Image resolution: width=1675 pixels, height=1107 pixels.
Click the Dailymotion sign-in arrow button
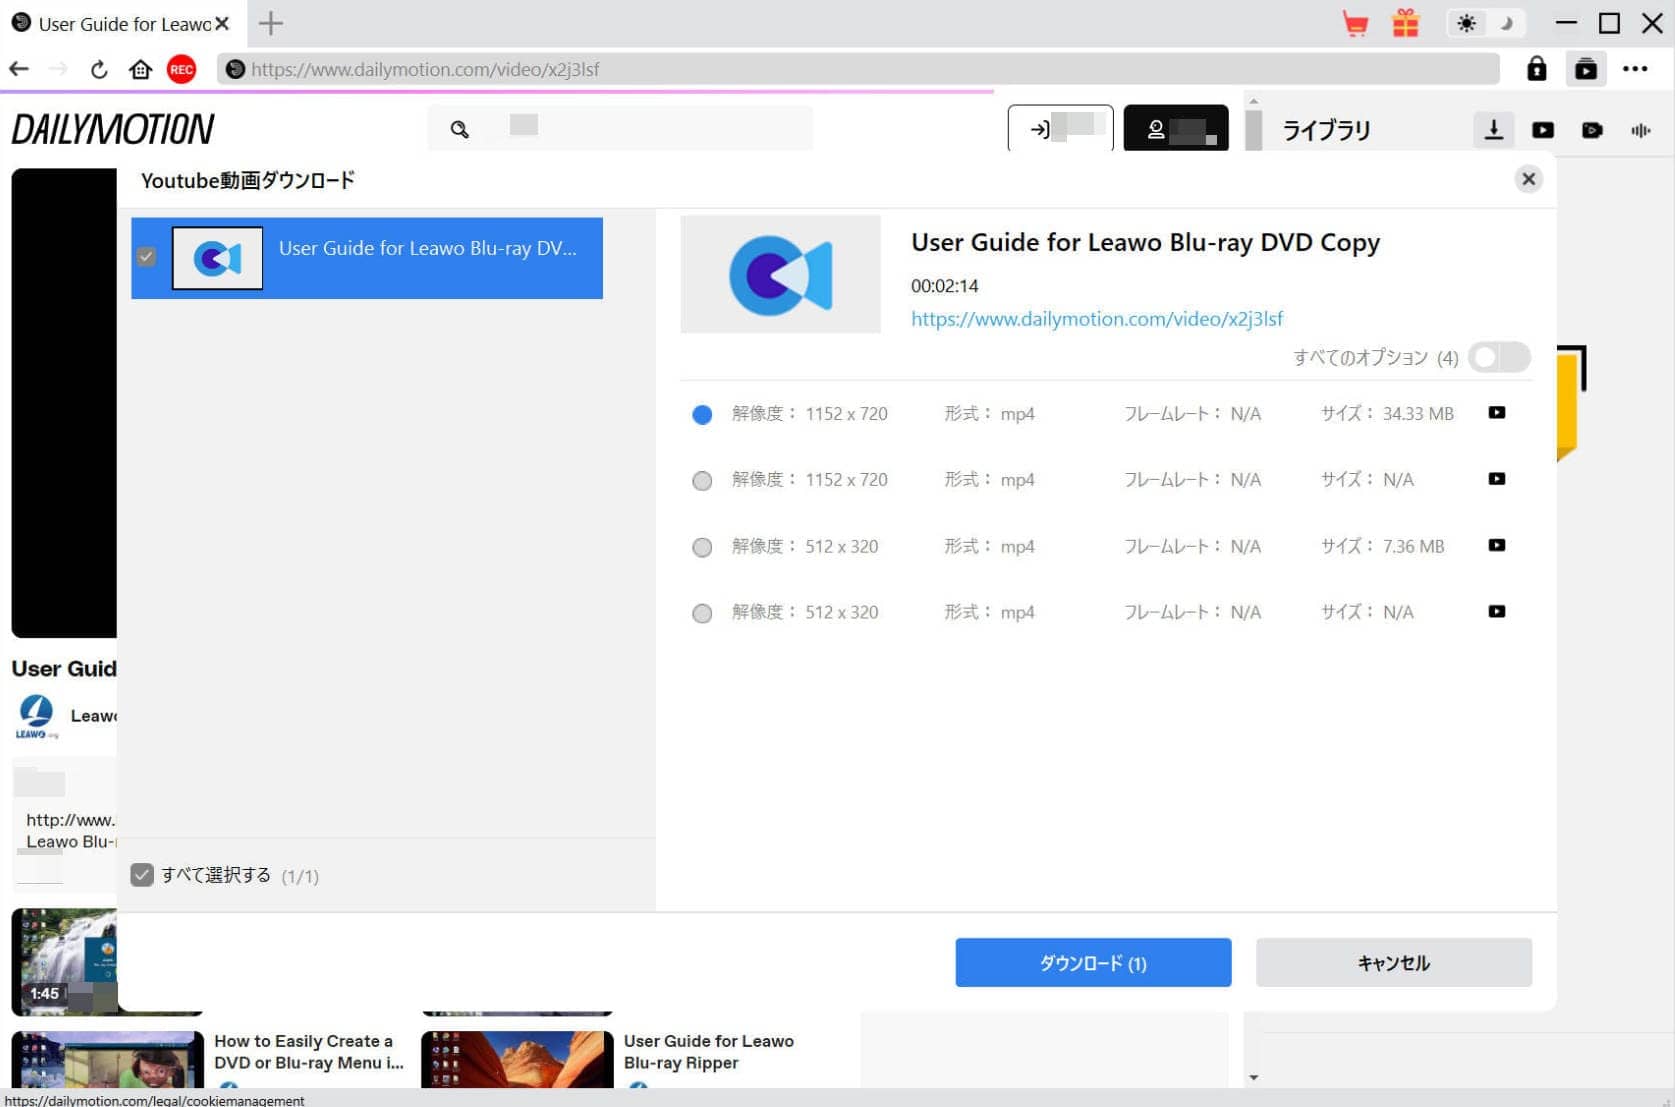1060,128
